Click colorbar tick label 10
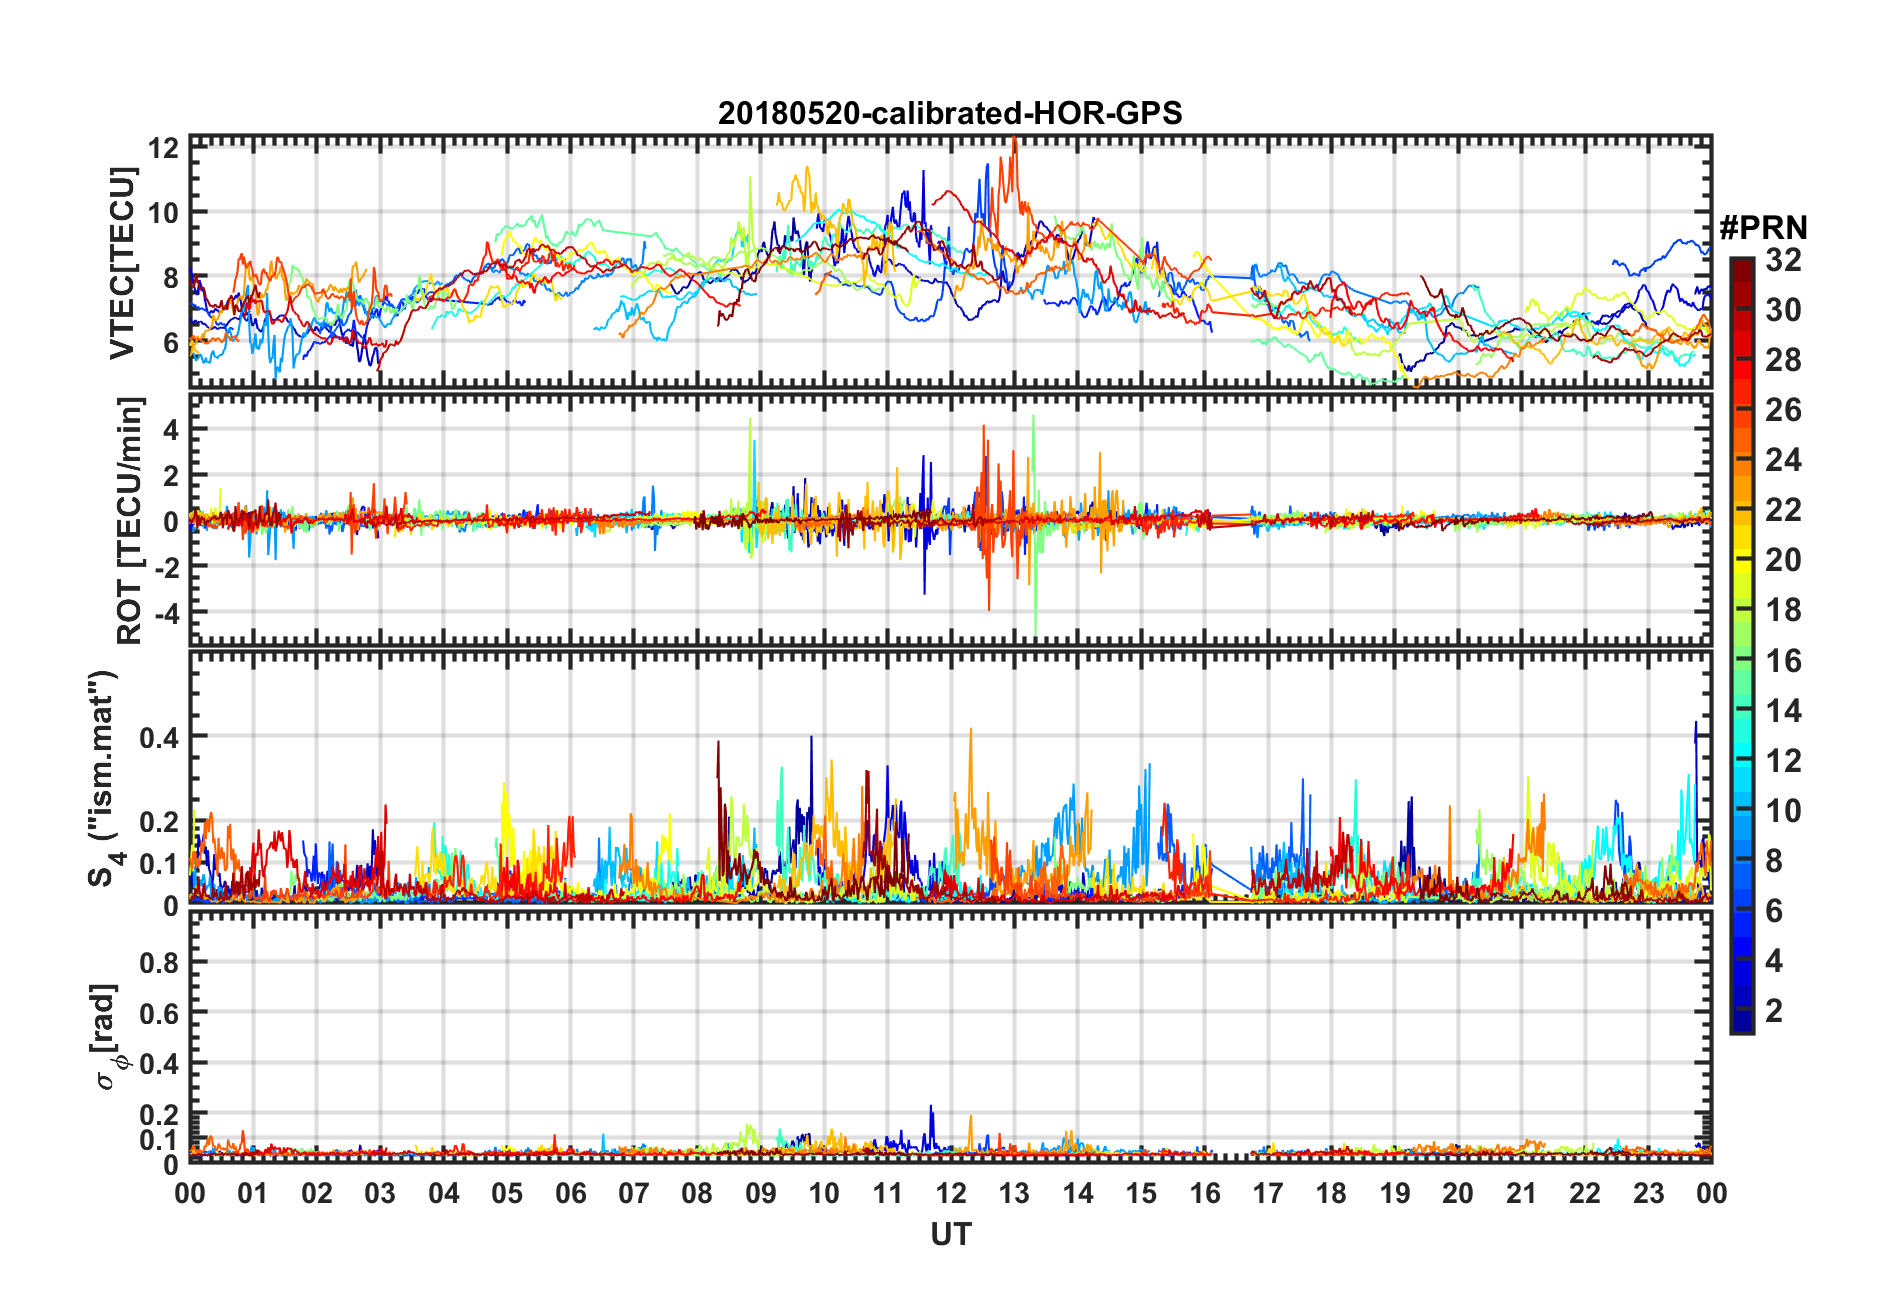1902x1292 pixels. (1783, 811)
